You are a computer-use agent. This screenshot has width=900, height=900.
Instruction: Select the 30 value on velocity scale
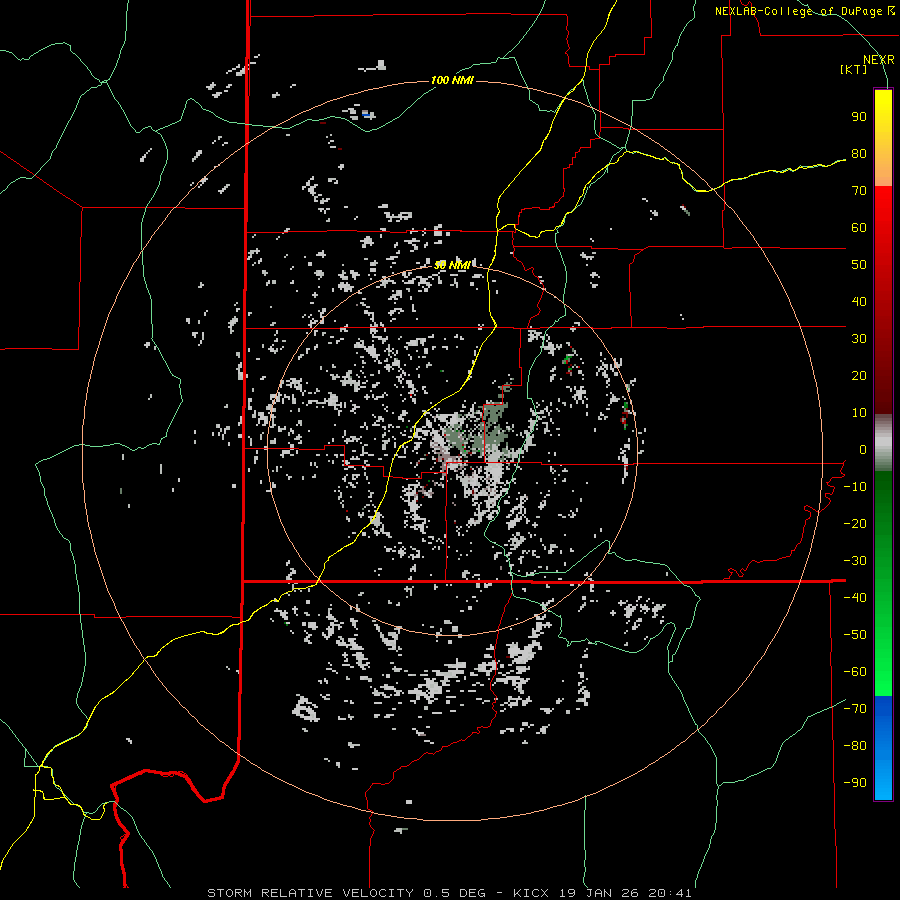(859, 339)
